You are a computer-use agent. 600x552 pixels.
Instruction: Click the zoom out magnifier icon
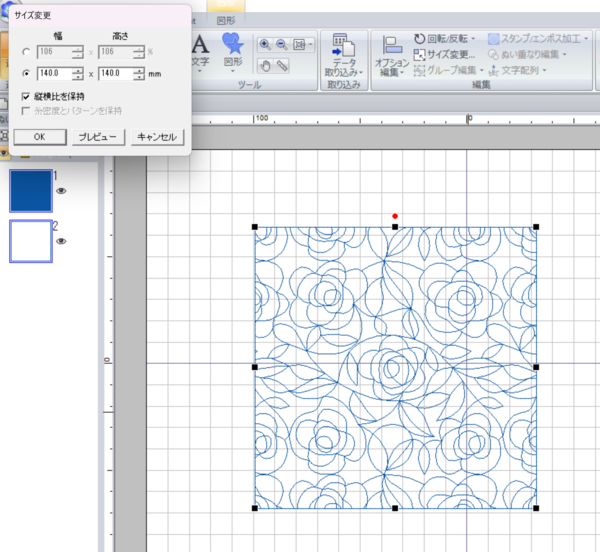(x=282, y=44)
